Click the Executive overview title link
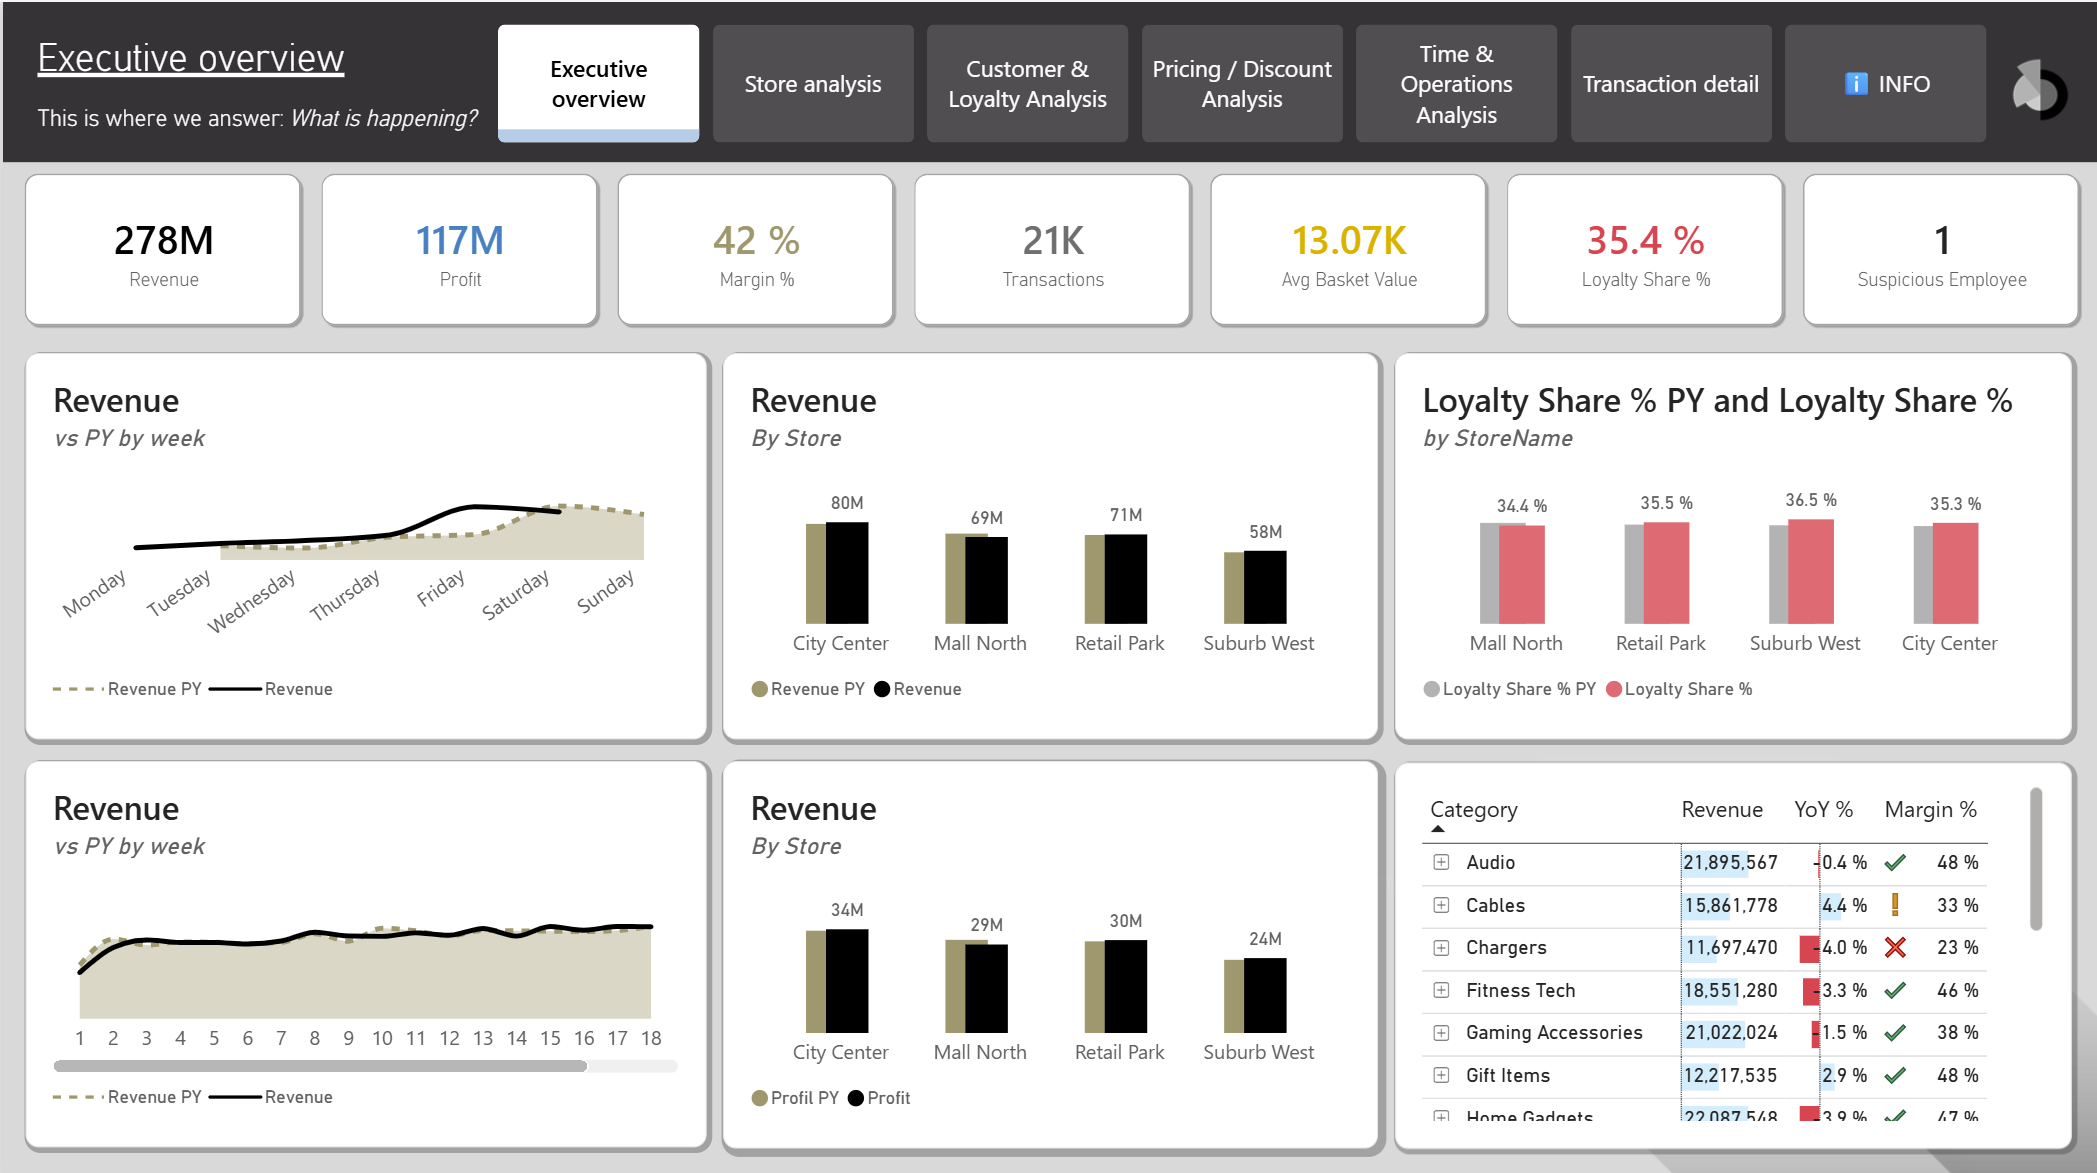2097x1173 pixels. tap(191, 58)
